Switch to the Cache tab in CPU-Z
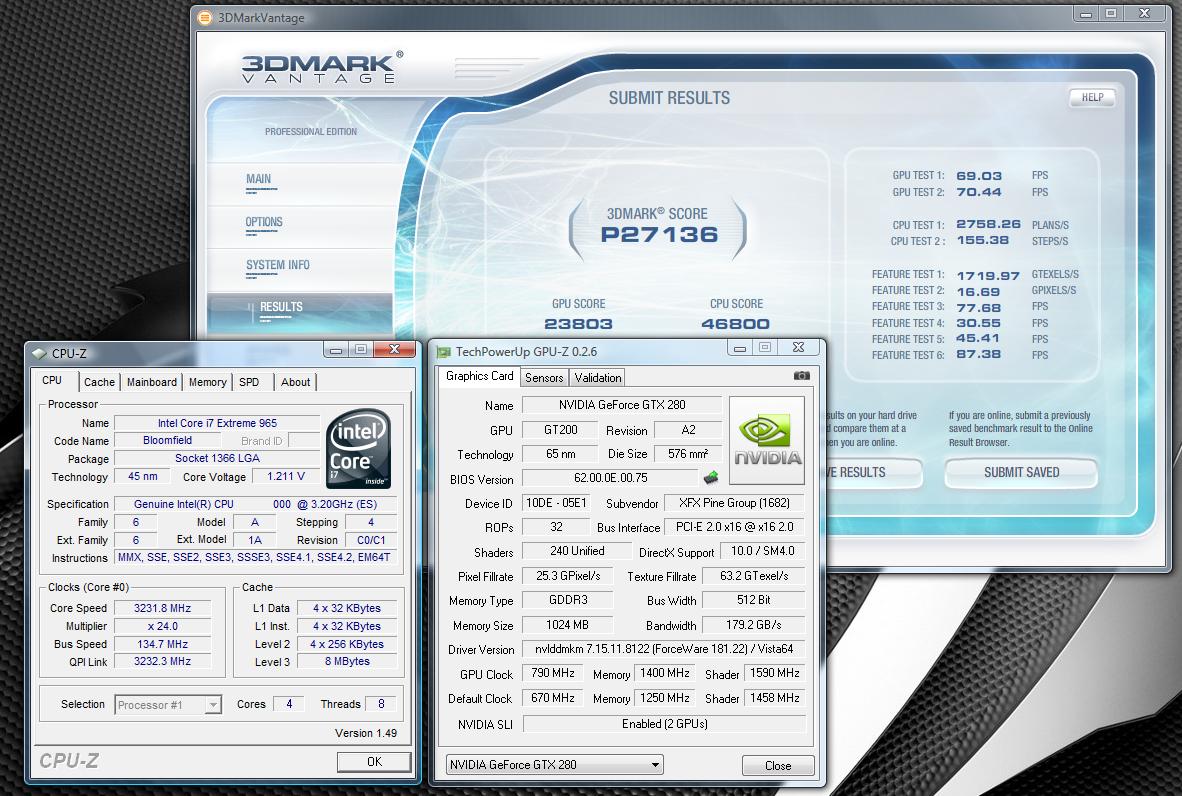 [100, 382]
